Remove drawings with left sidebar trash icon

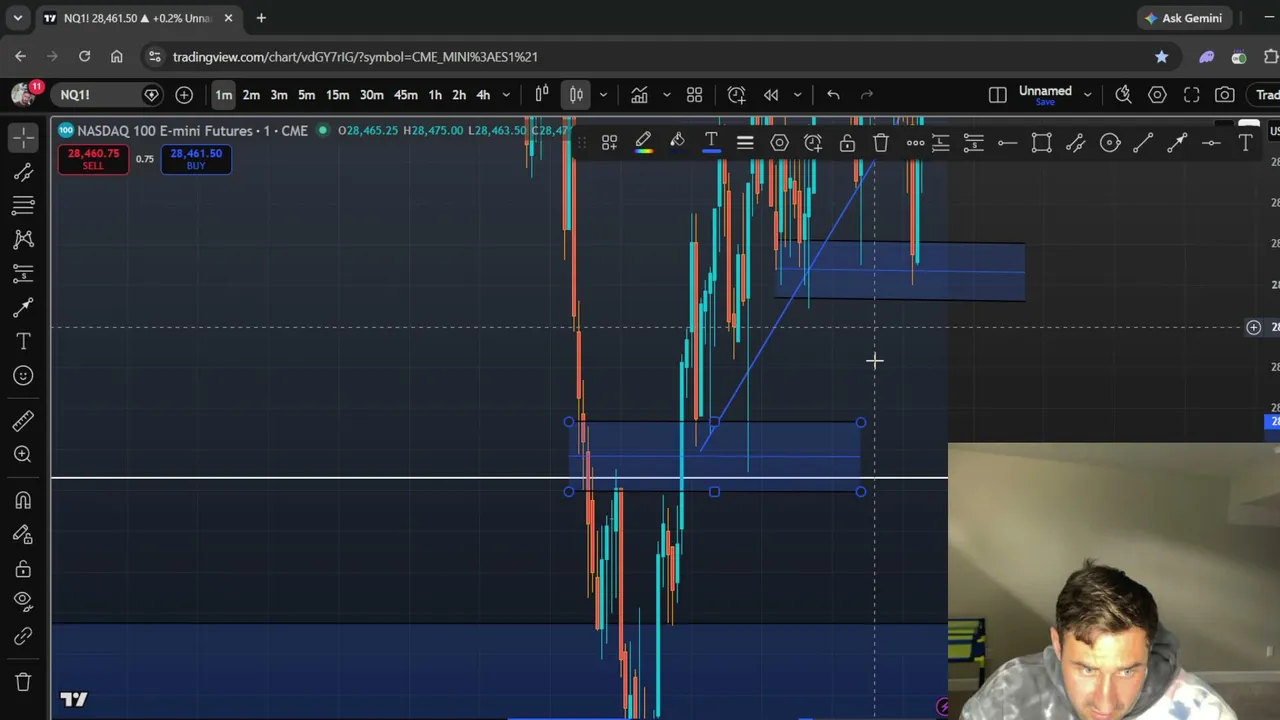[x=23, y=683]
